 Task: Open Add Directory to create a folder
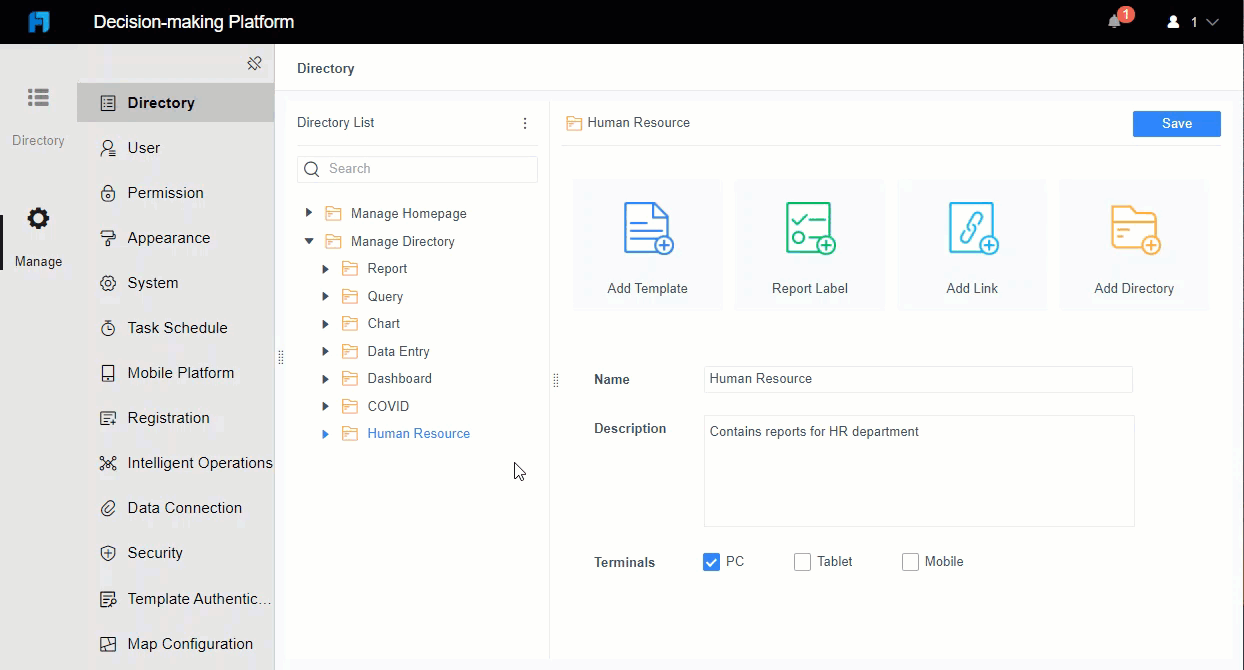click(x=1133, y=244)
